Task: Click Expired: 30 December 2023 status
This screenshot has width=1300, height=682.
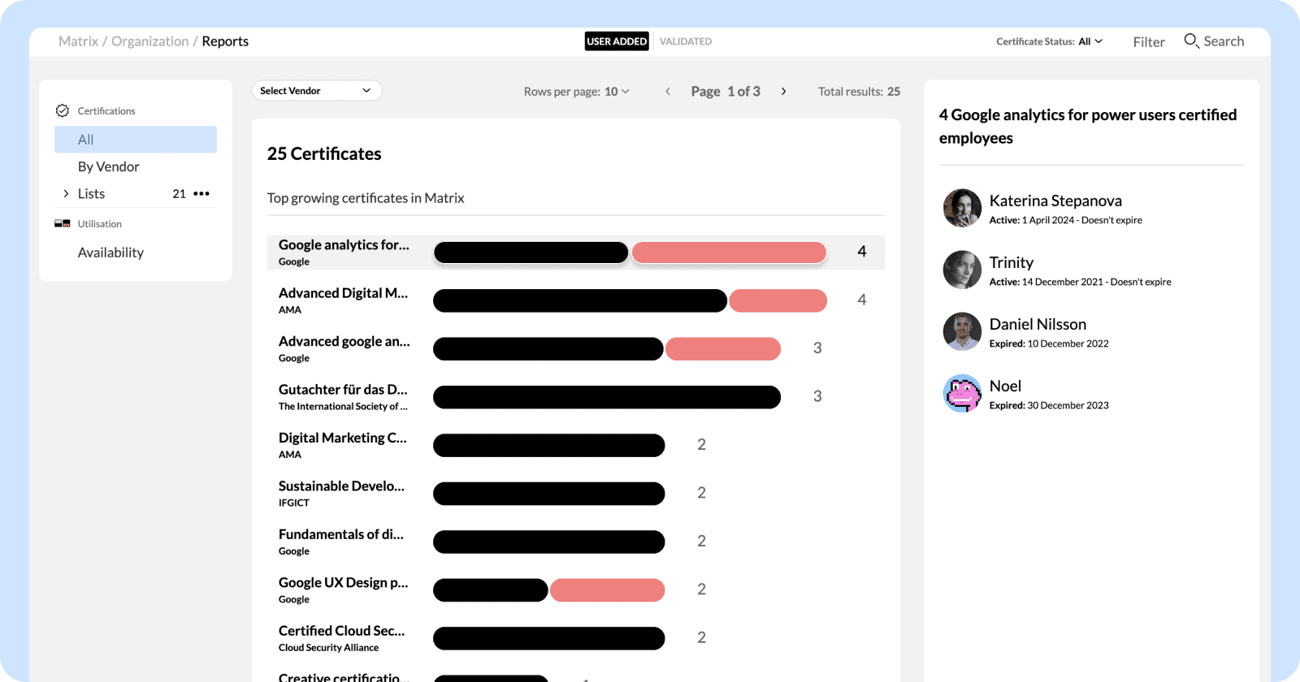Action: coord(1049,406)
